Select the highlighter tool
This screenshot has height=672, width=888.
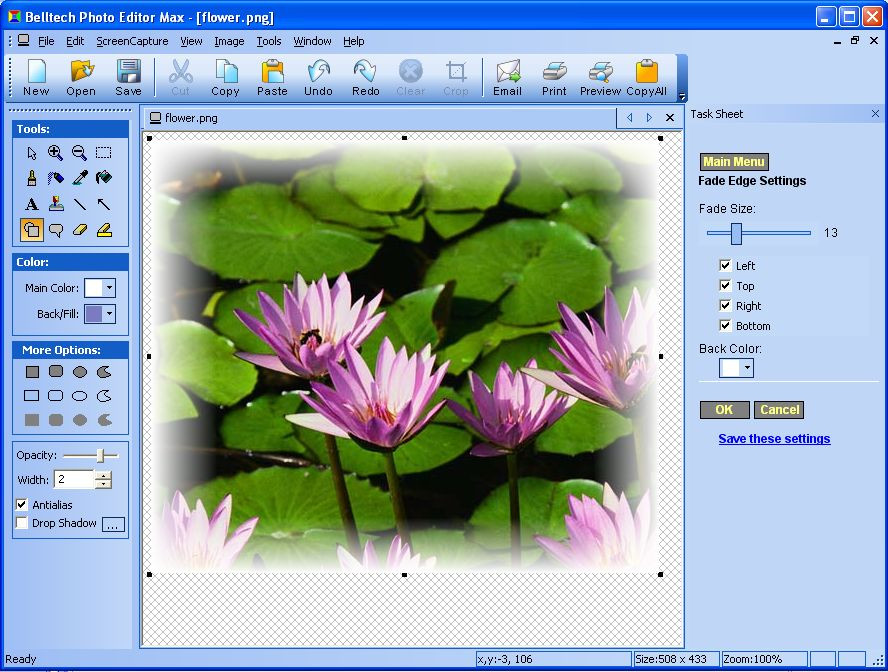(104, 230)
